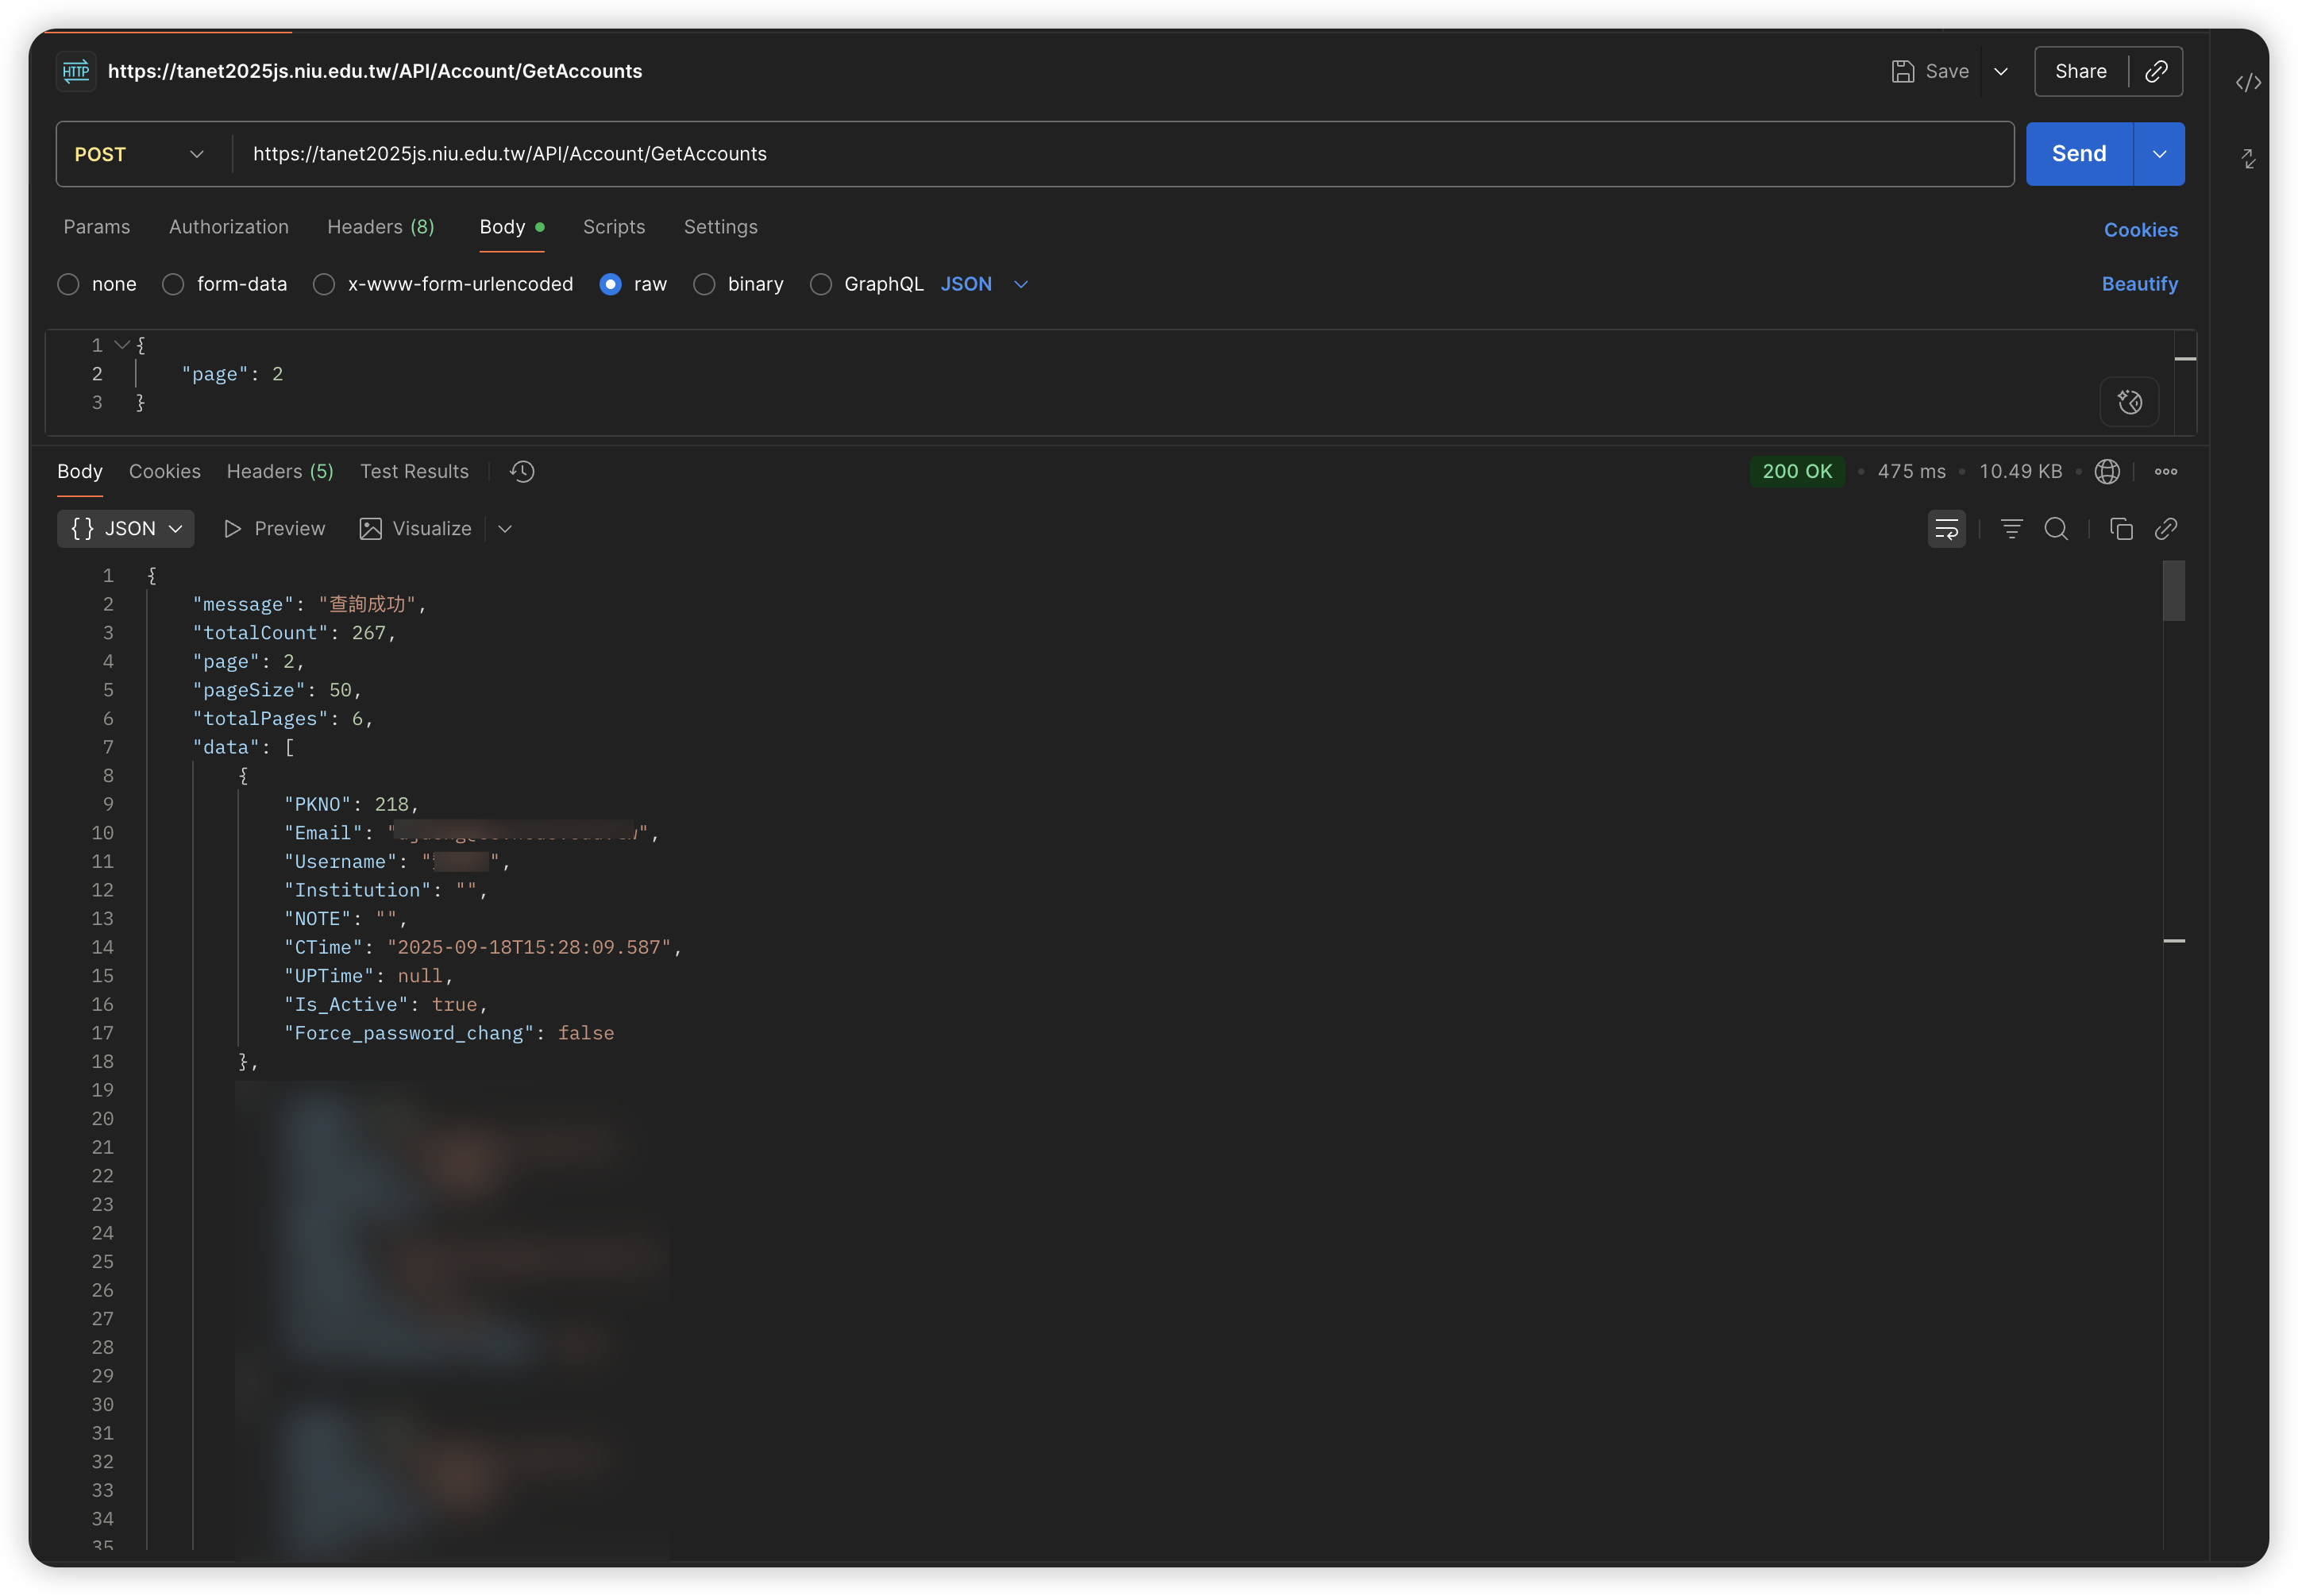This screenshot has height=1596, width=2298.
Task: Click the network globe icon
Action: click(x=2107, y=471)
